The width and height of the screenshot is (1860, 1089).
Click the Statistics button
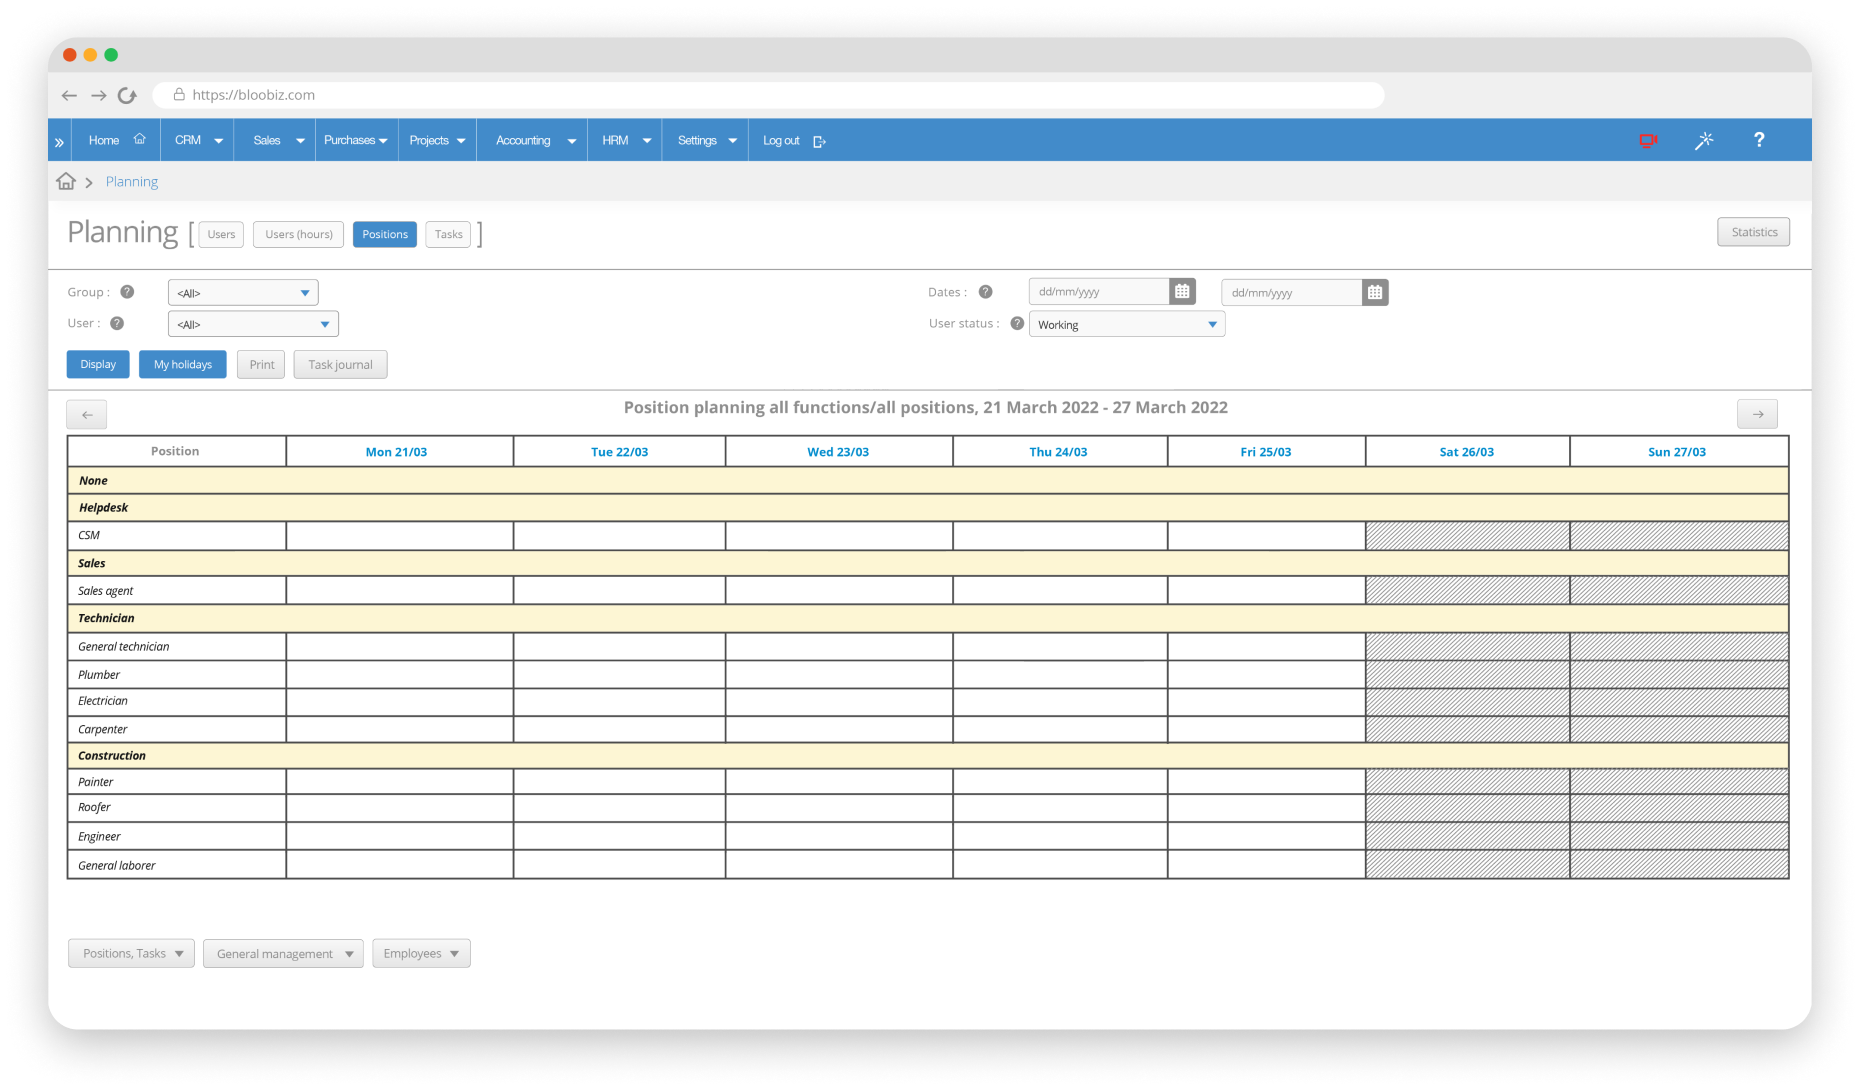pyautogui.click(x=1754, y=232)
